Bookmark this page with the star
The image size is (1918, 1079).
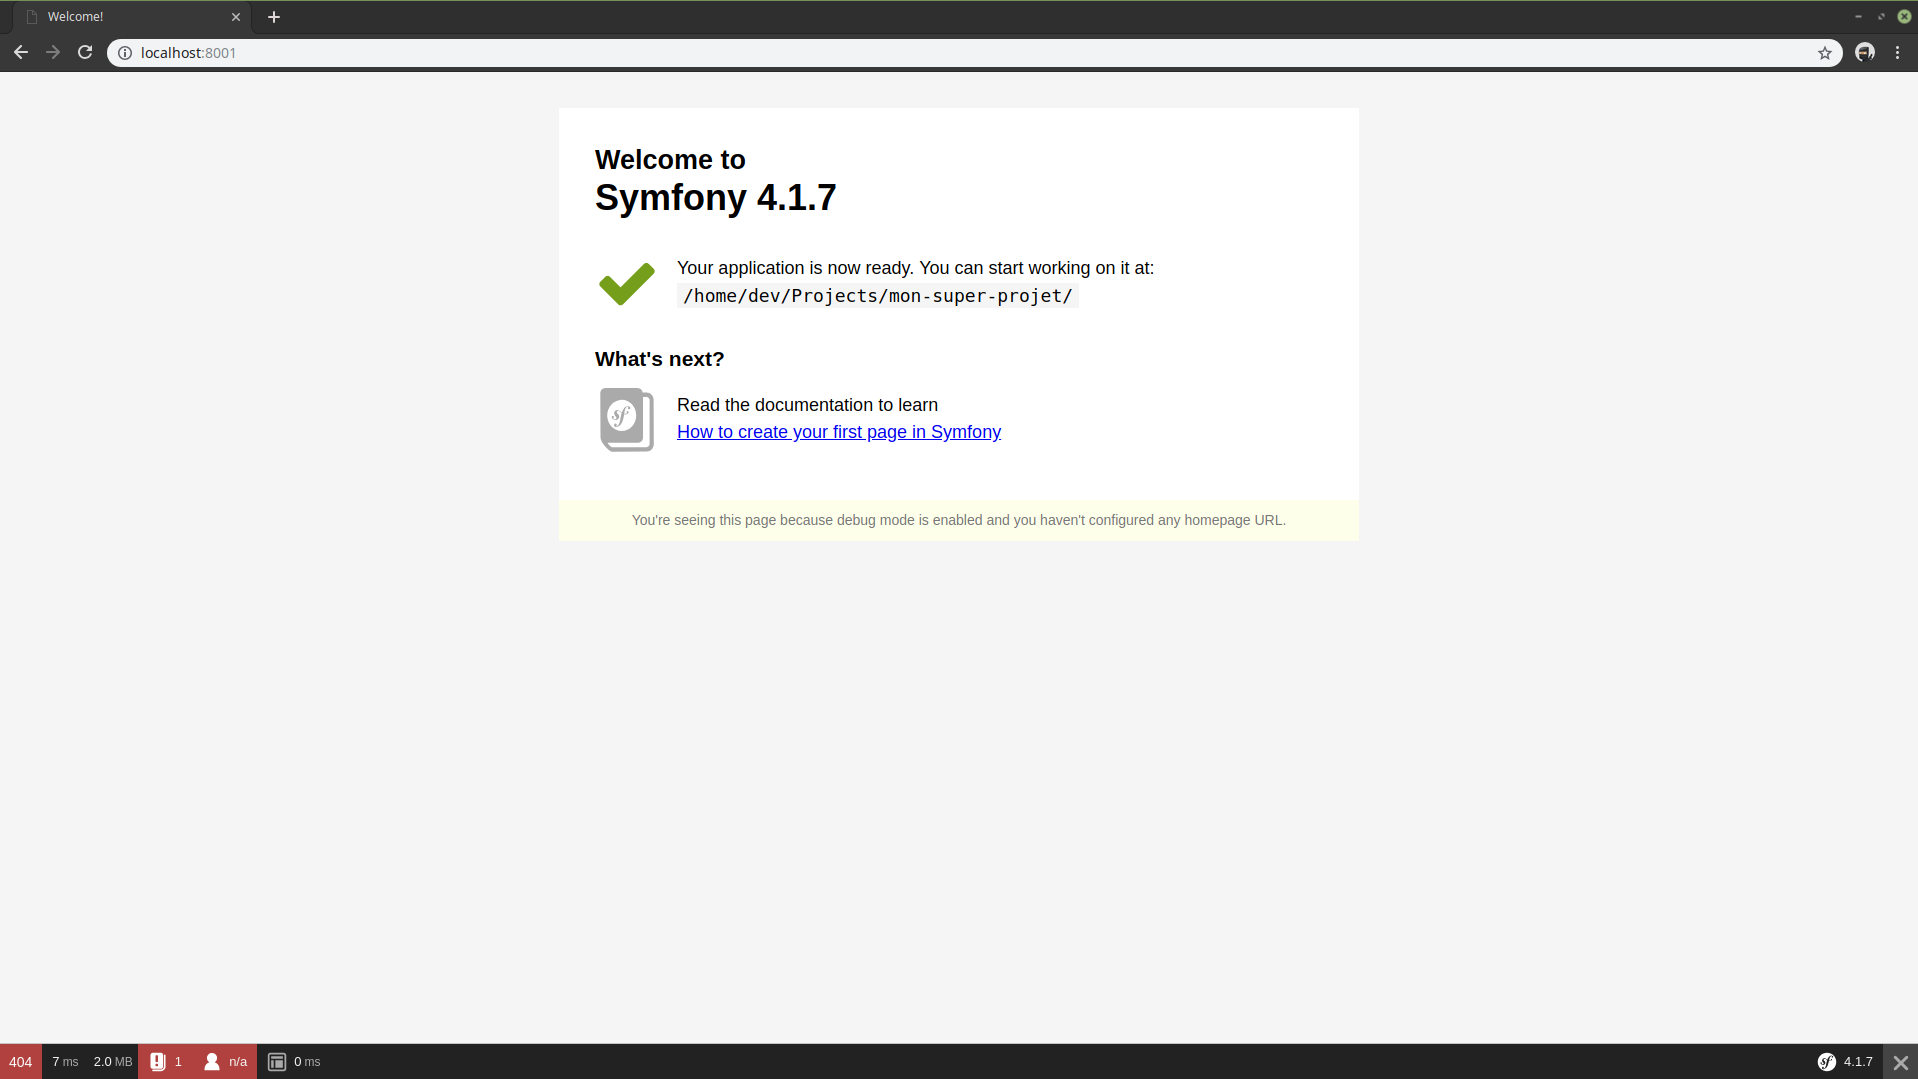click(x=1825, y=53)
